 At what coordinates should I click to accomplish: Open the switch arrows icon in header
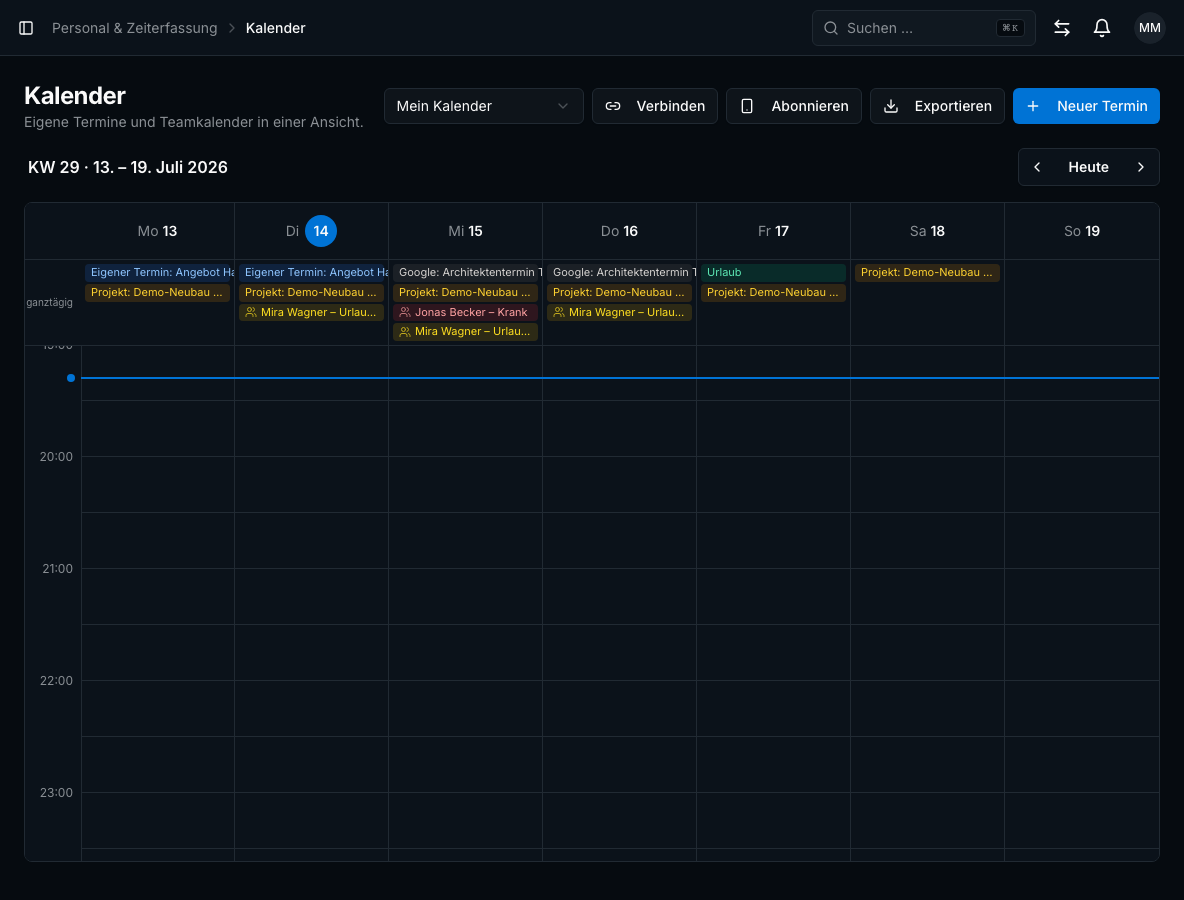tap(1062, 28)
